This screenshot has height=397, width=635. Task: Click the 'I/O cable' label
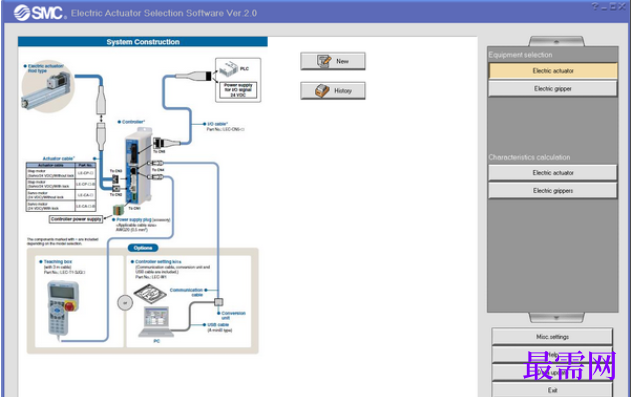[x=217, y=124]
